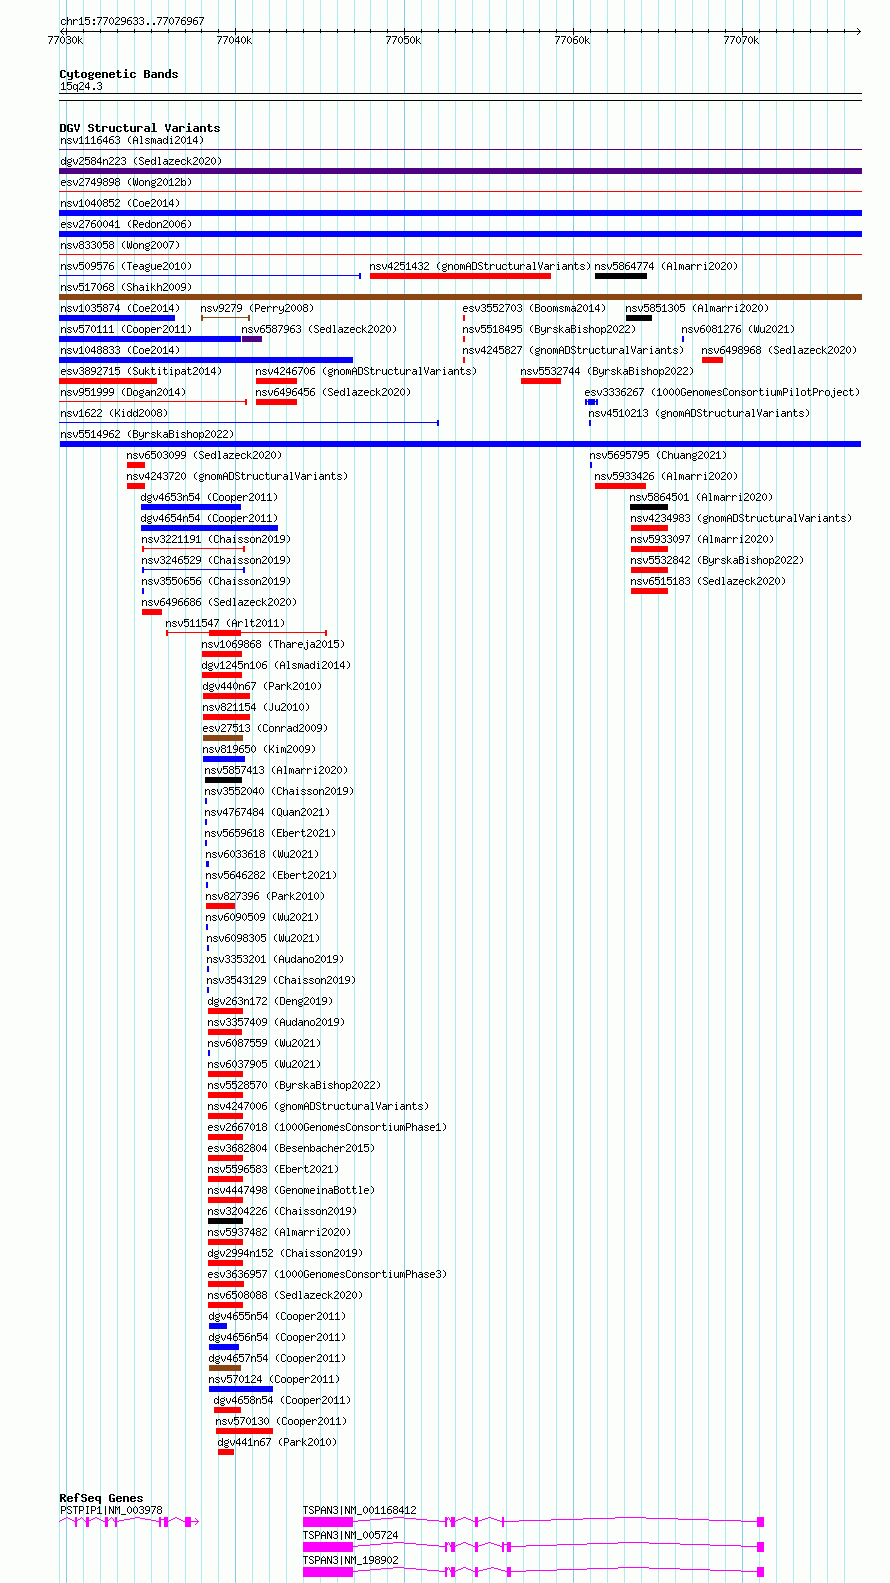This screenshot has height=1583, width=890.
Task: Open nsv819650 (Kim2009) variant
Action: (259, 749)
